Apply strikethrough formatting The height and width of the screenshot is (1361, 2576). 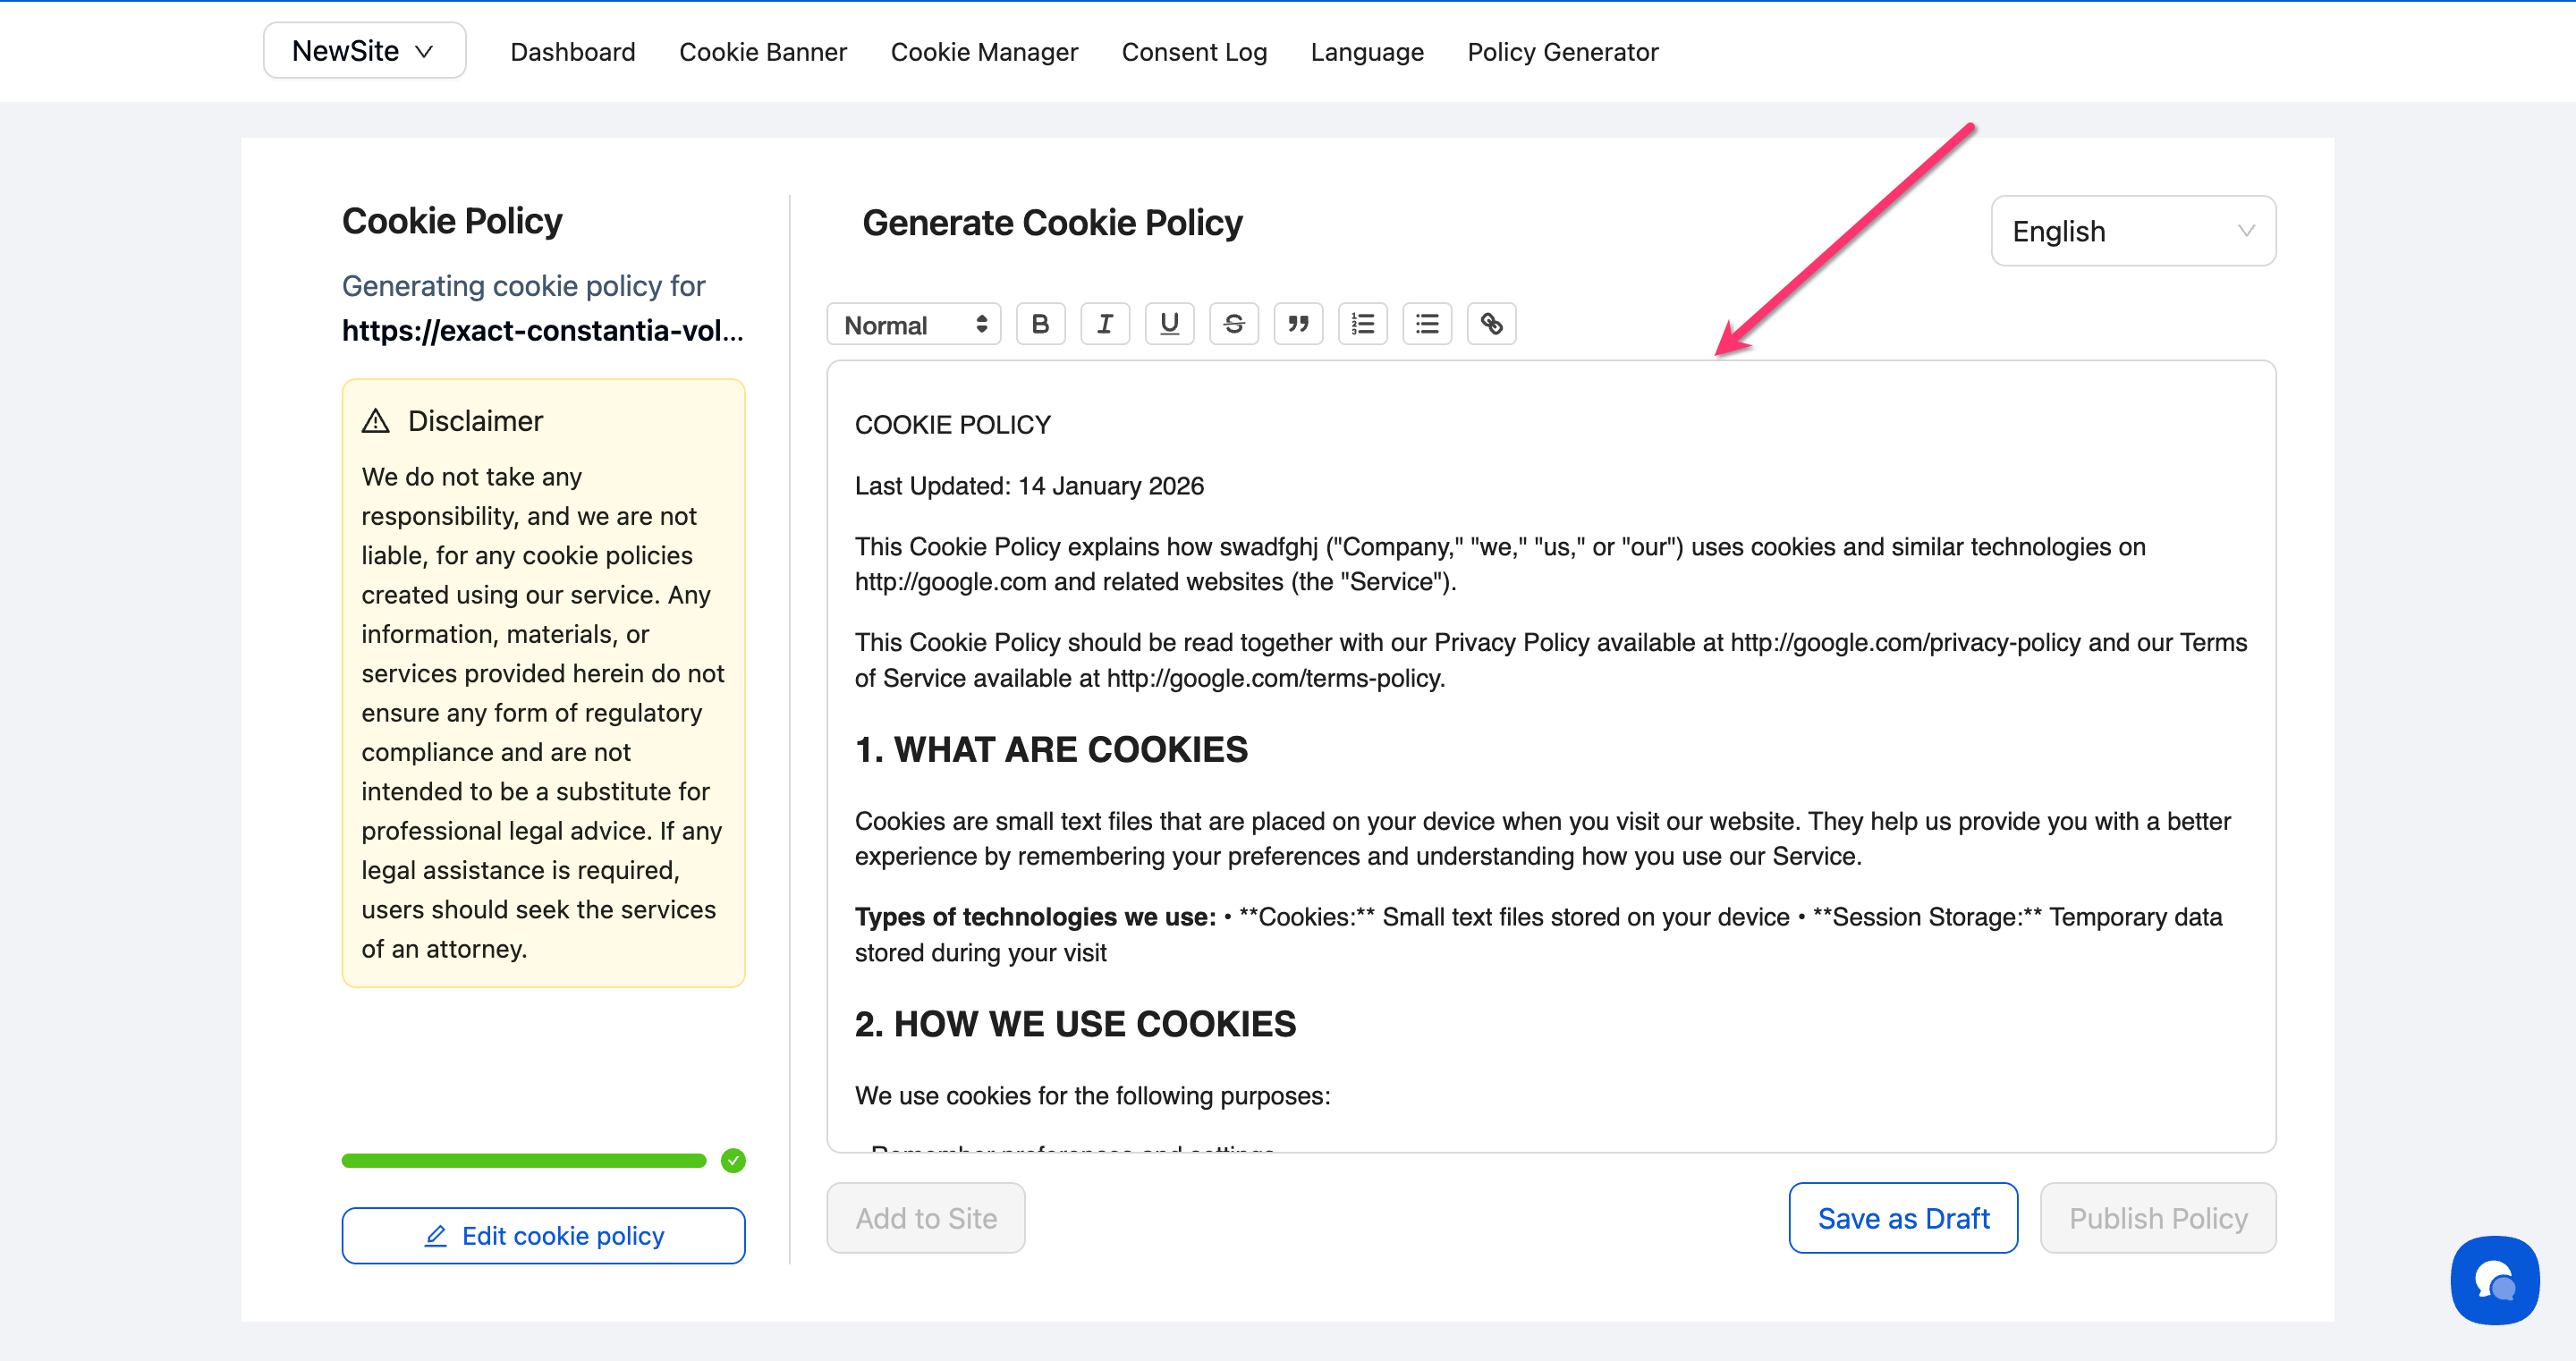[1234, 324]
